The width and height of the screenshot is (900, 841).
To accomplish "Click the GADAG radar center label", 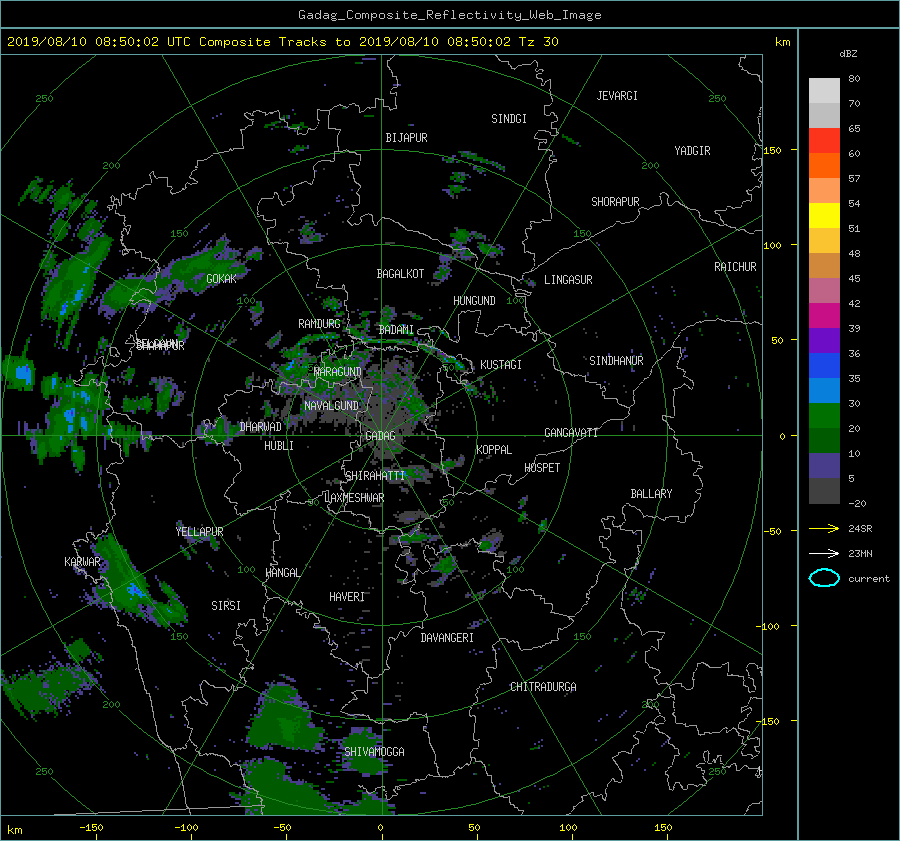I will pos(381,436).
